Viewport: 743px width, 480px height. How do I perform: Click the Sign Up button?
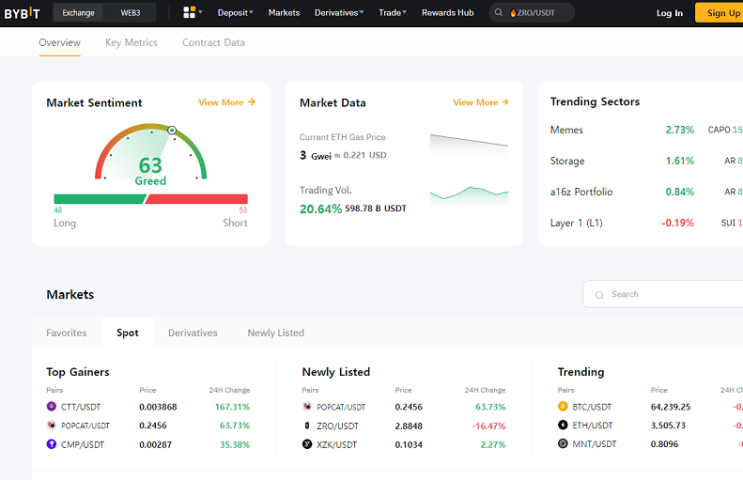pyautogui.click(x=720, y=13)
